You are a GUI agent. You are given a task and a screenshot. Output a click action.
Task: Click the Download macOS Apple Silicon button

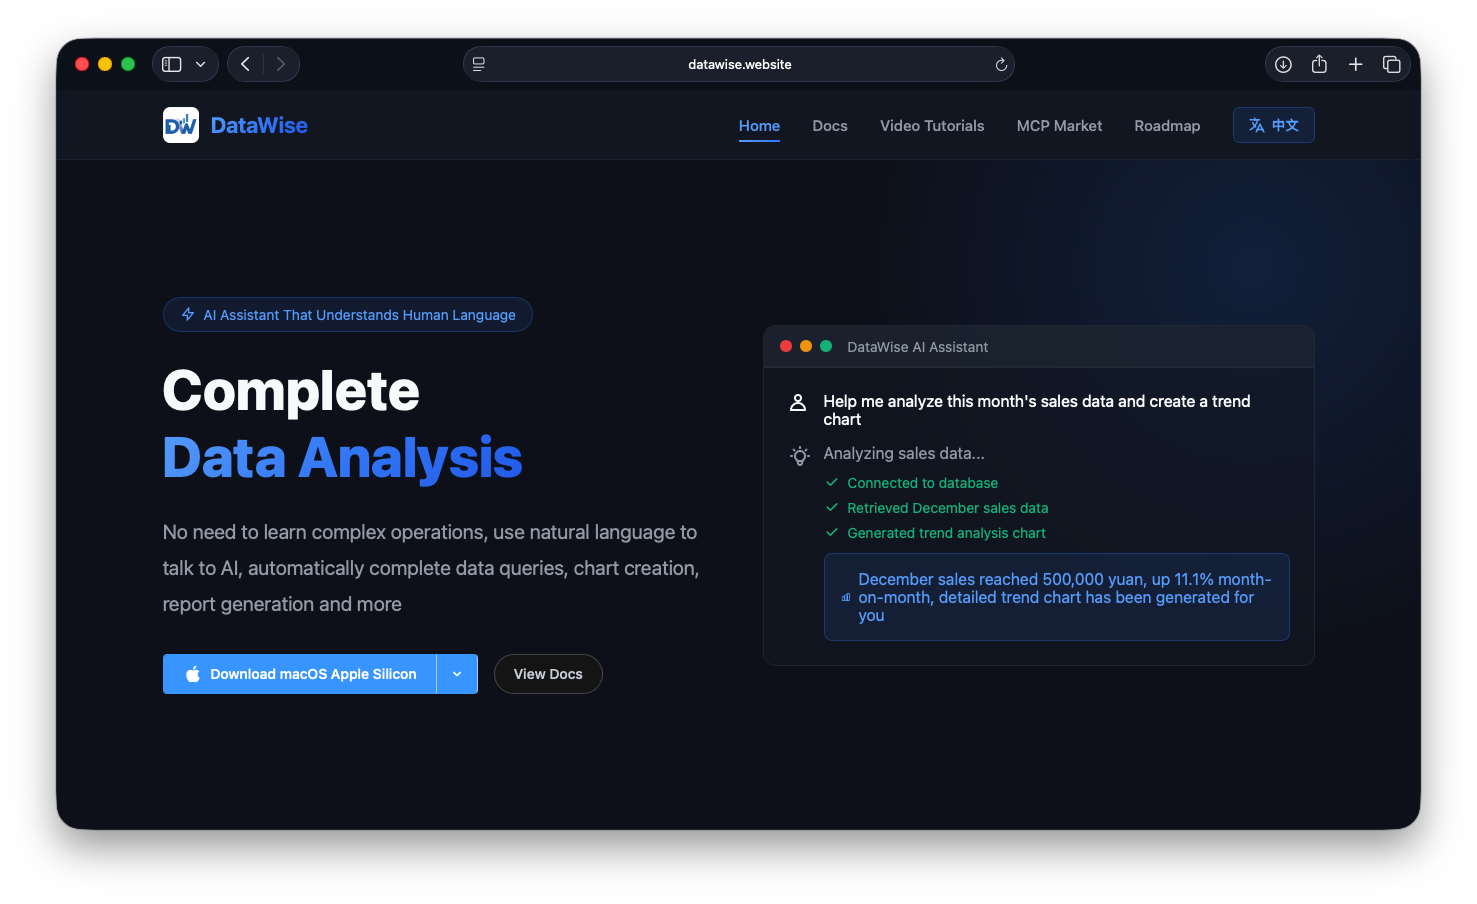click(299, 674)
